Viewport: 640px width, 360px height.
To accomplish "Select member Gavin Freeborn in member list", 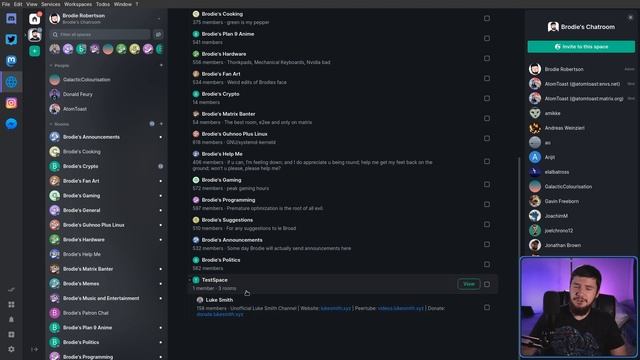I will [581, 201].
